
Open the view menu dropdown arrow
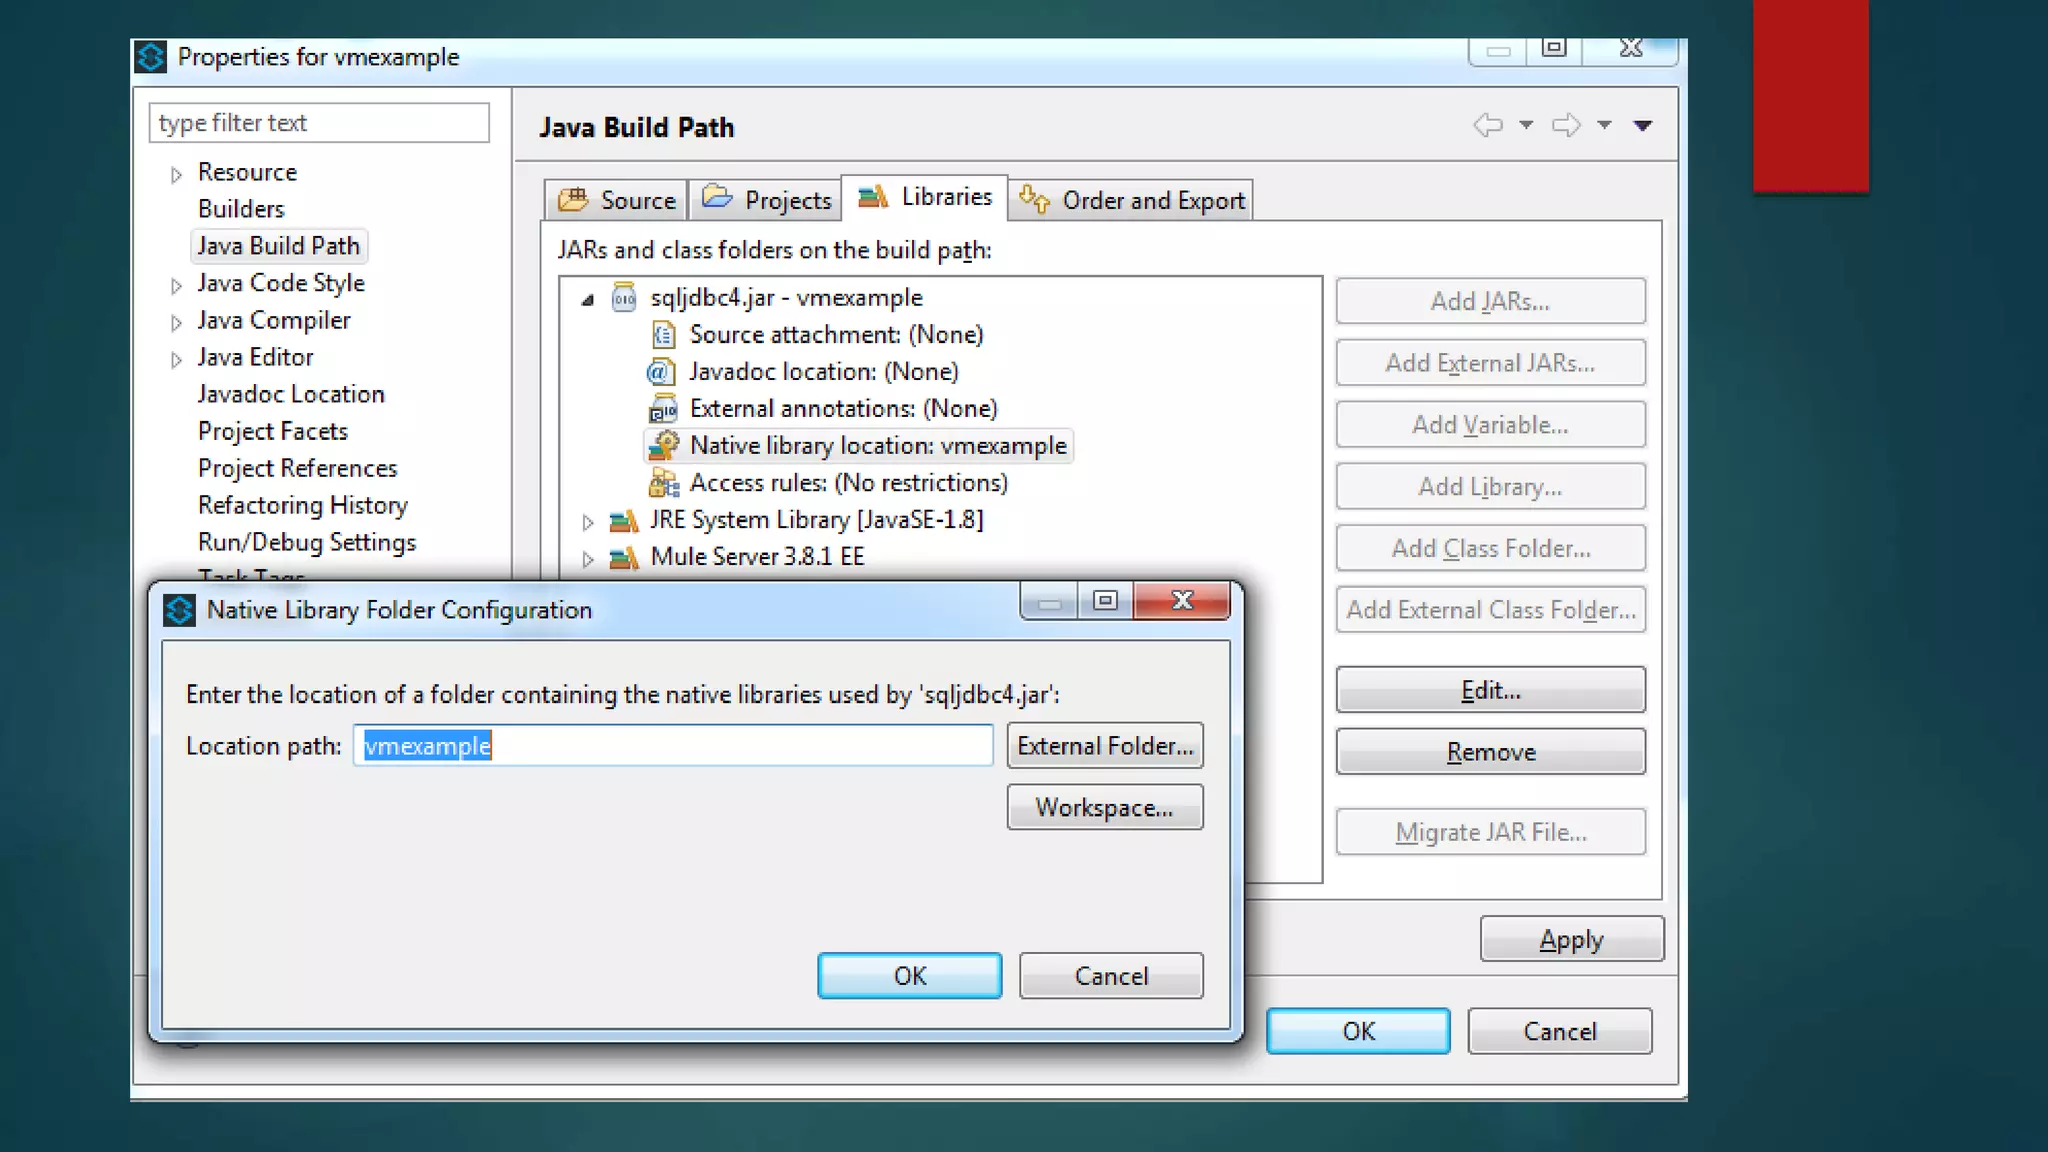pos(1642,126)
